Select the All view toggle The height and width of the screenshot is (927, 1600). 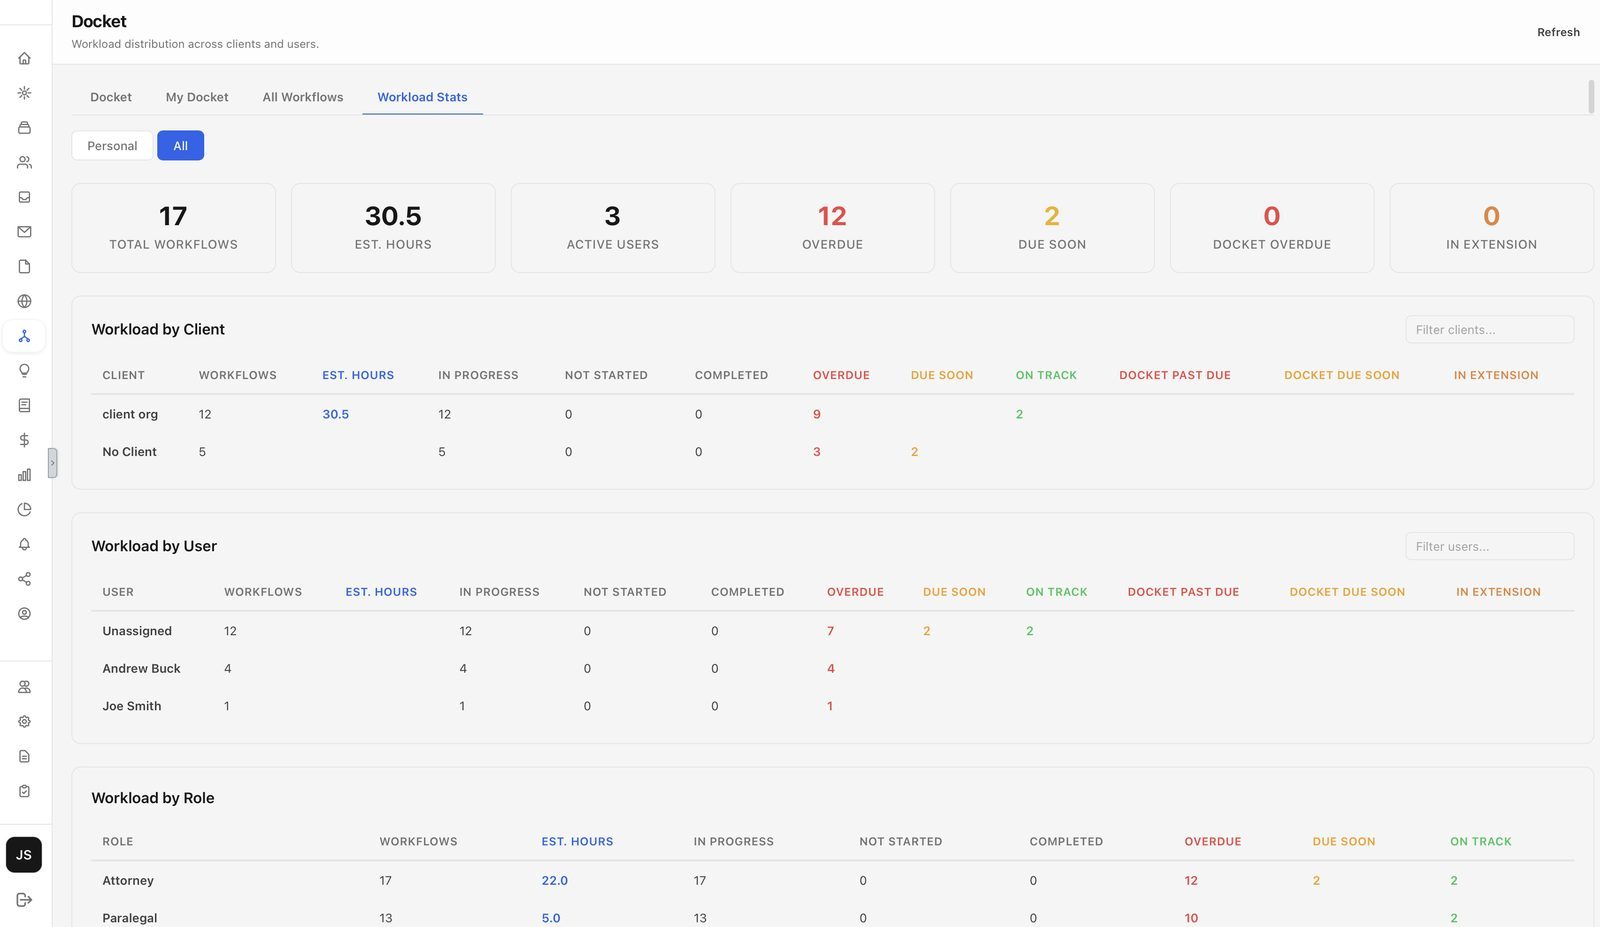tap(180, 146)
